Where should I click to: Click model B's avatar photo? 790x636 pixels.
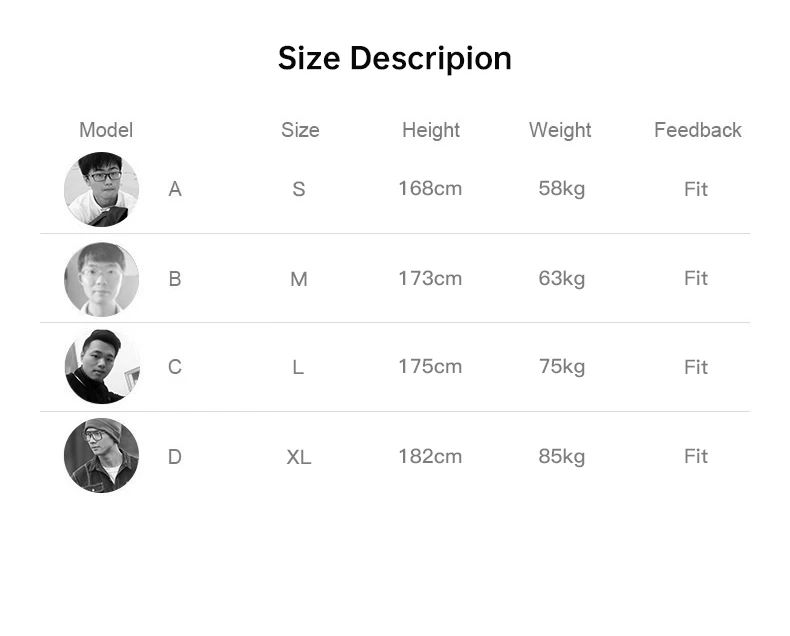[101, 279]
